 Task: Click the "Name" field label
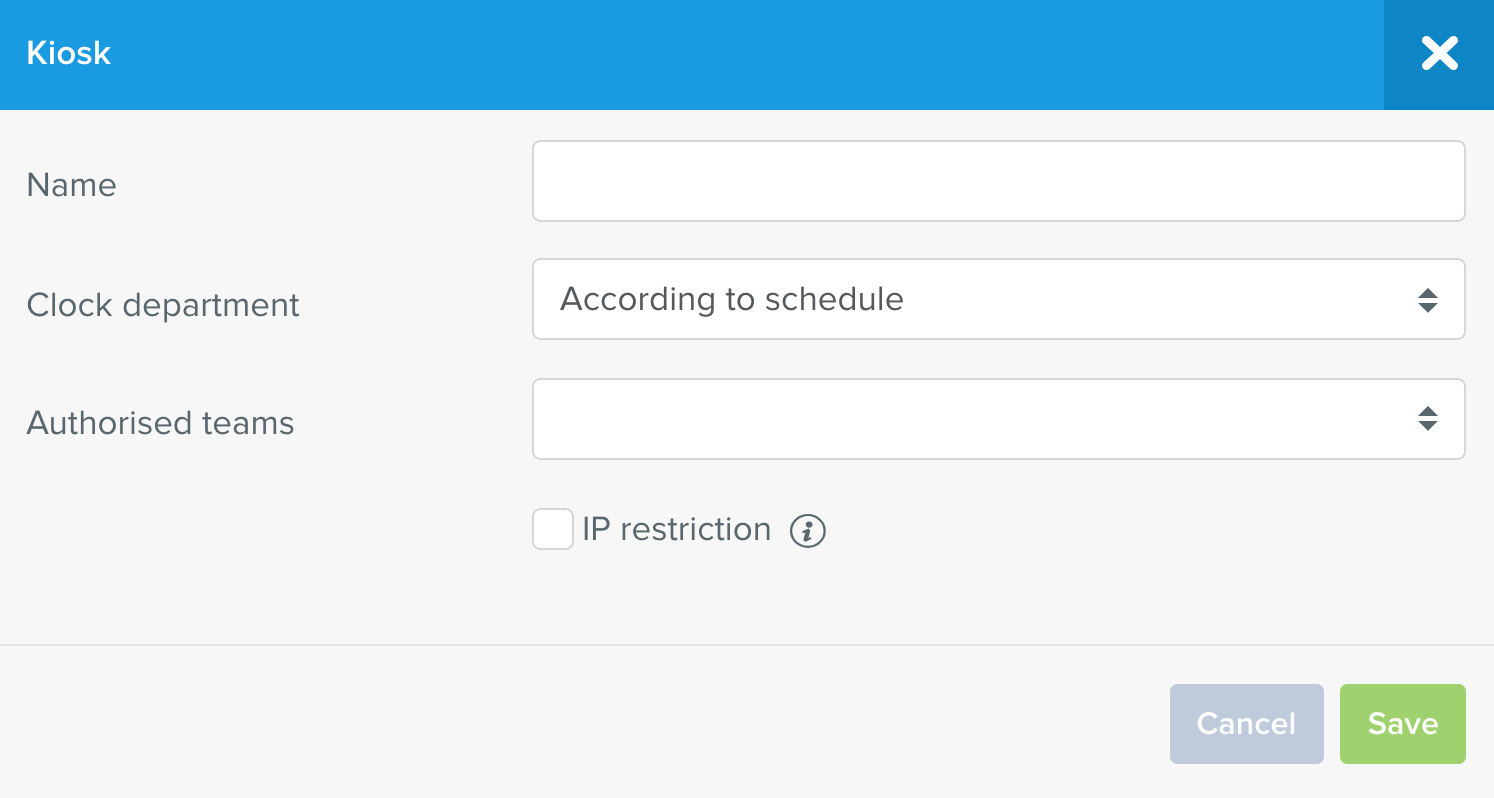[71, 185]
